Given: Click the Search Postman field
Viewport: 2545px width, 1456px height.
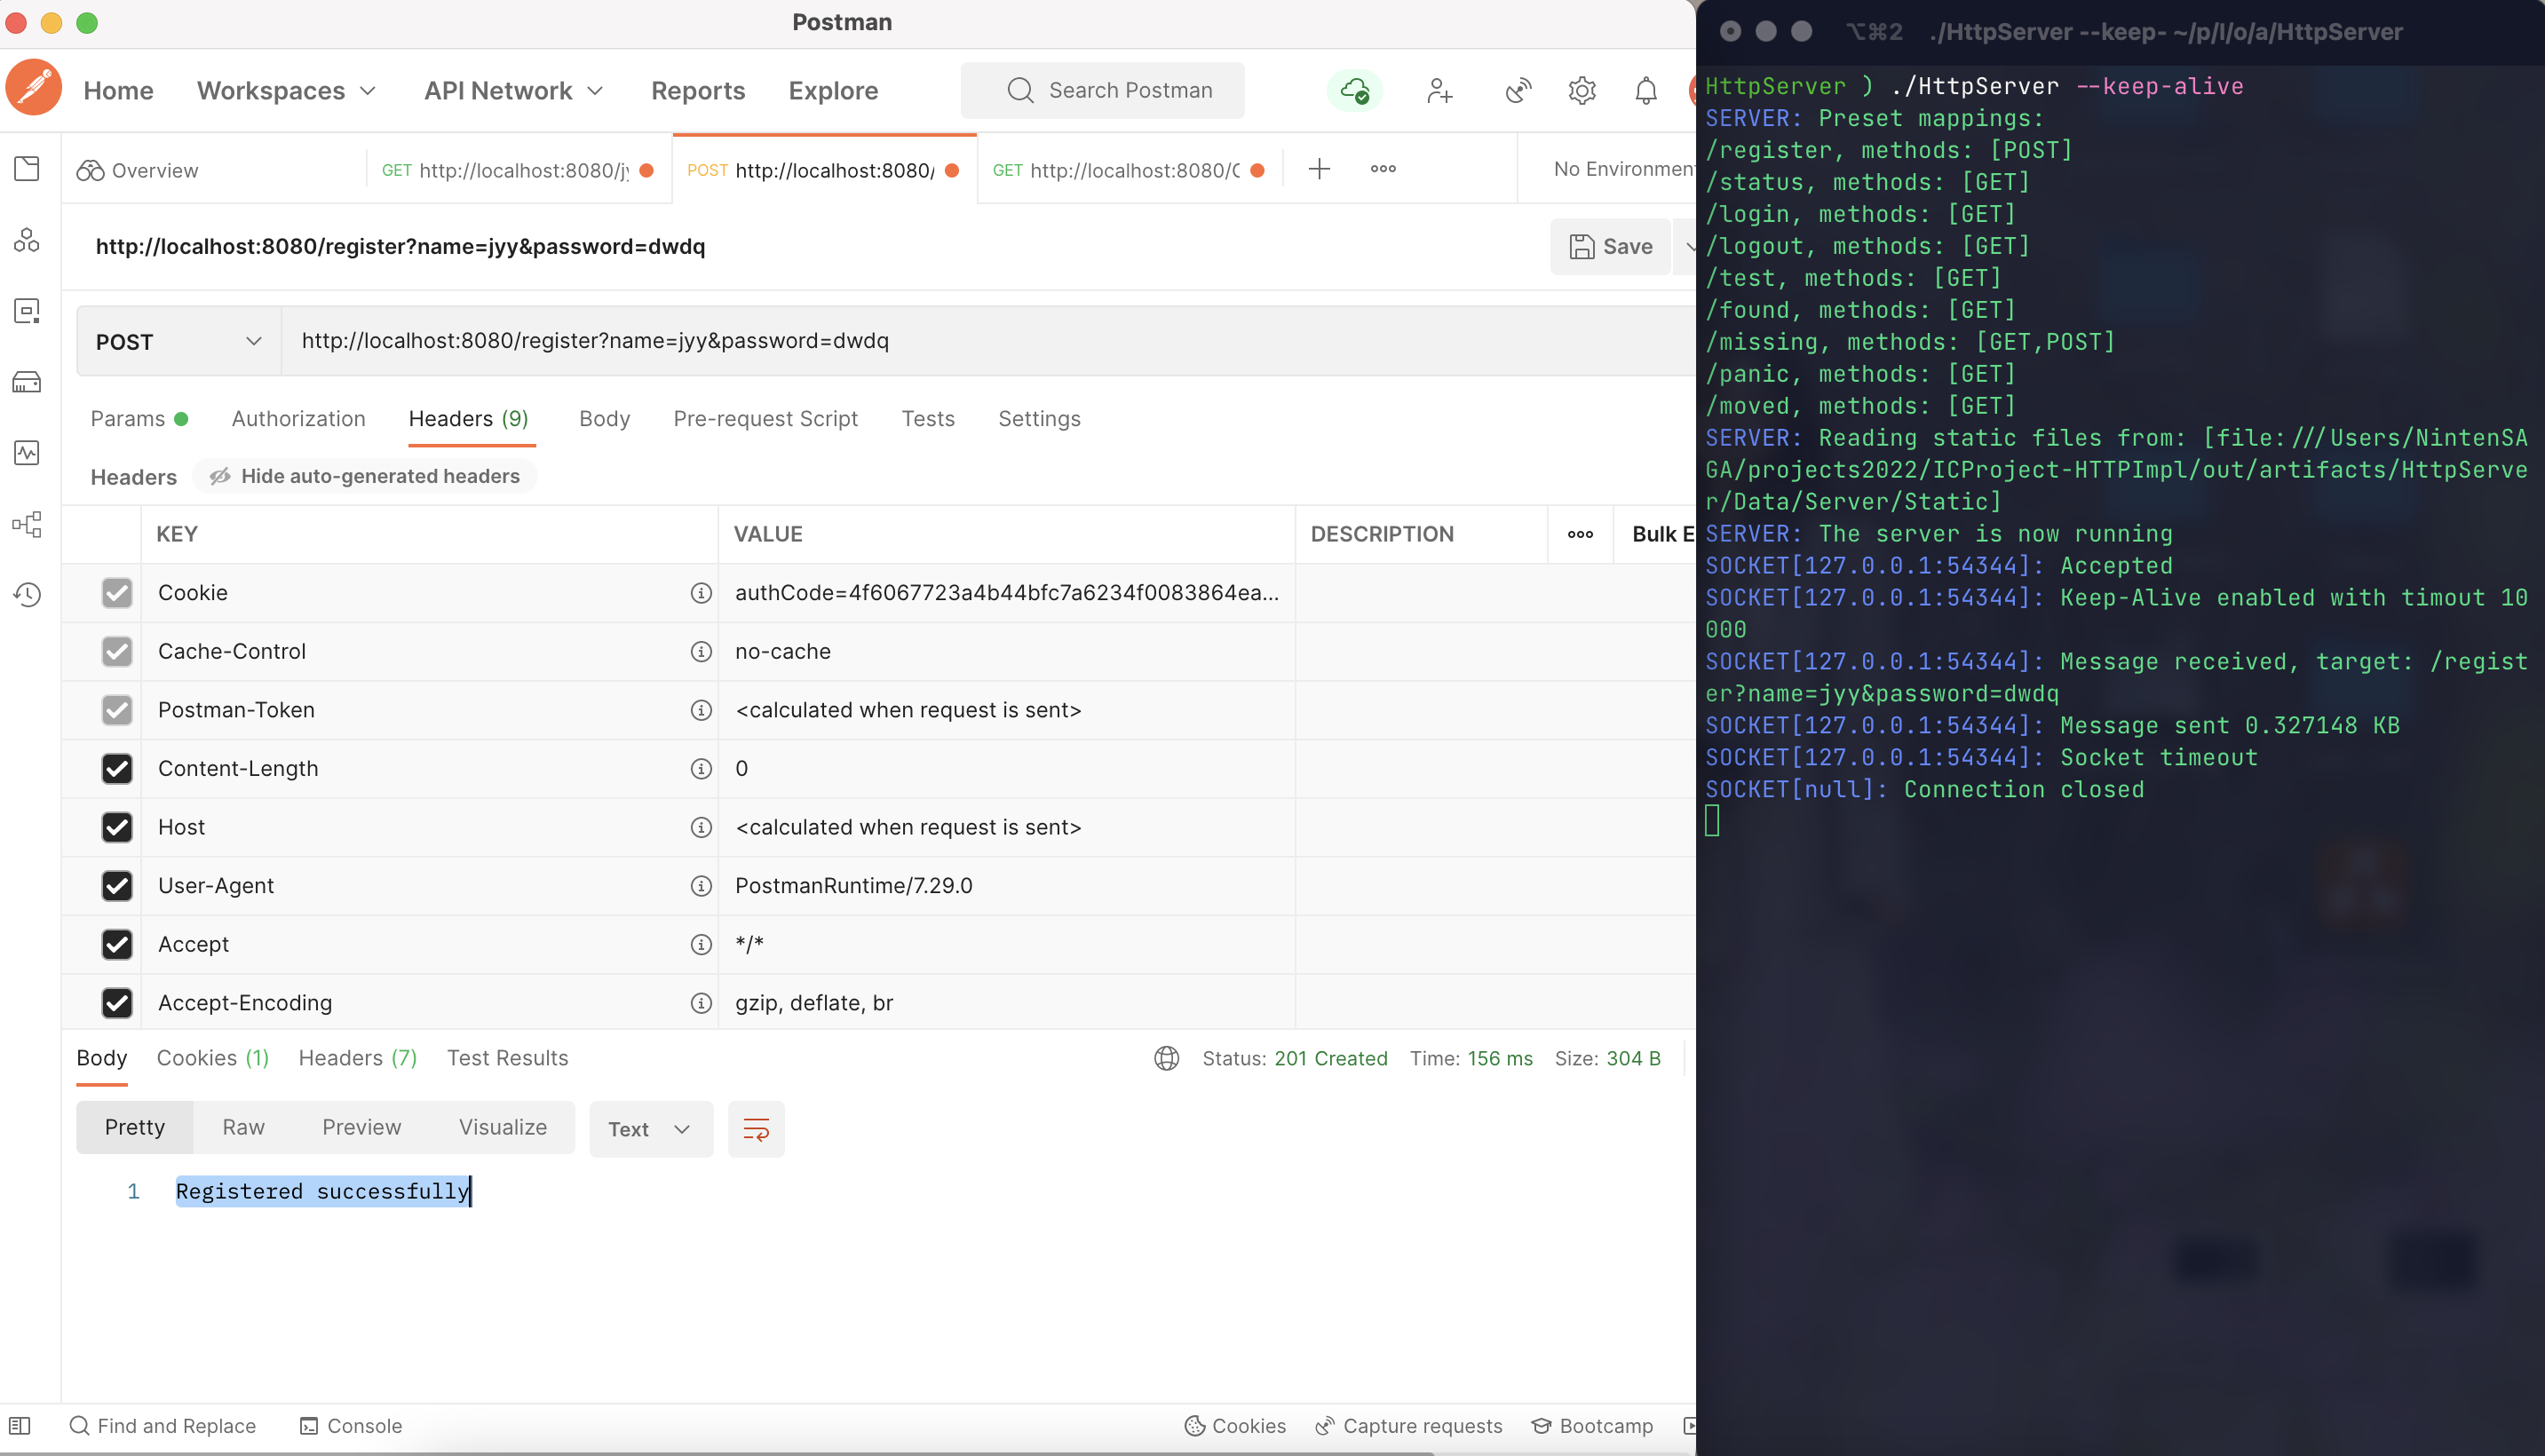Looking at the screenshot, I should 1102,91.
